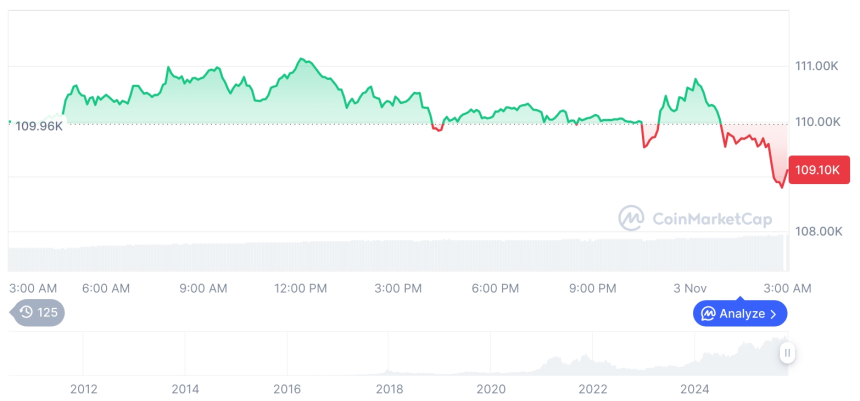860x401 pixels.
Task: Click the Analyze button's chart icon
Action: (x=708, y=314)
